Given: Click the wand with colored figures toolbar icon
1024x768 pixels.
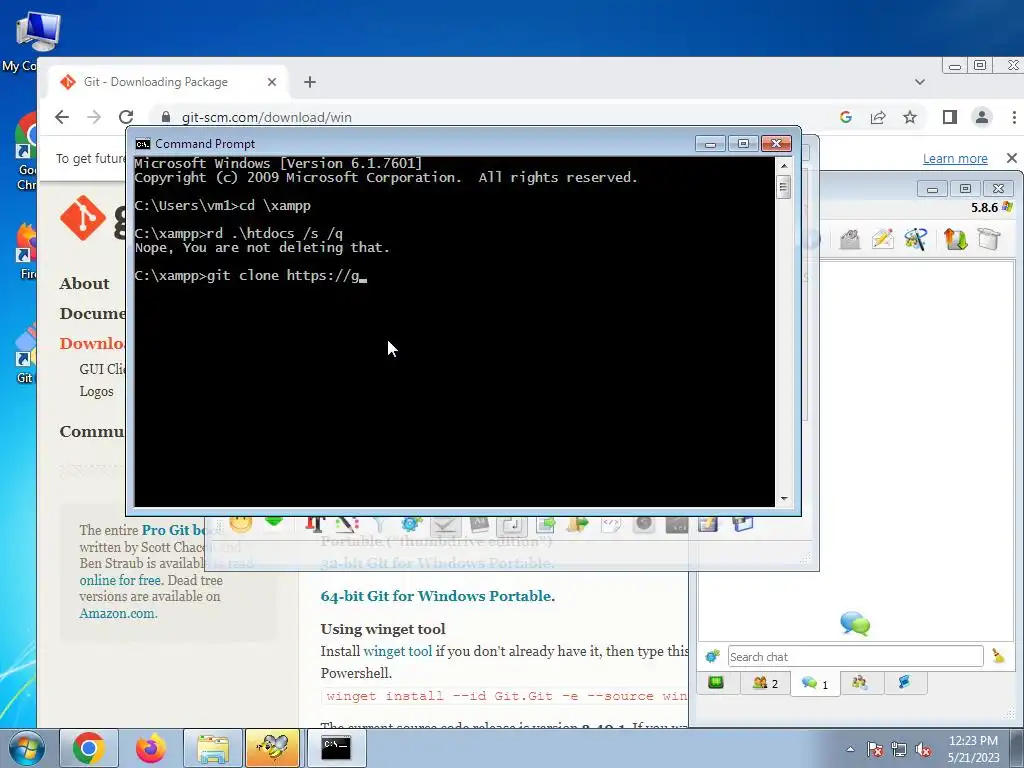Looking at the screenshot, I should coord(916,239).
